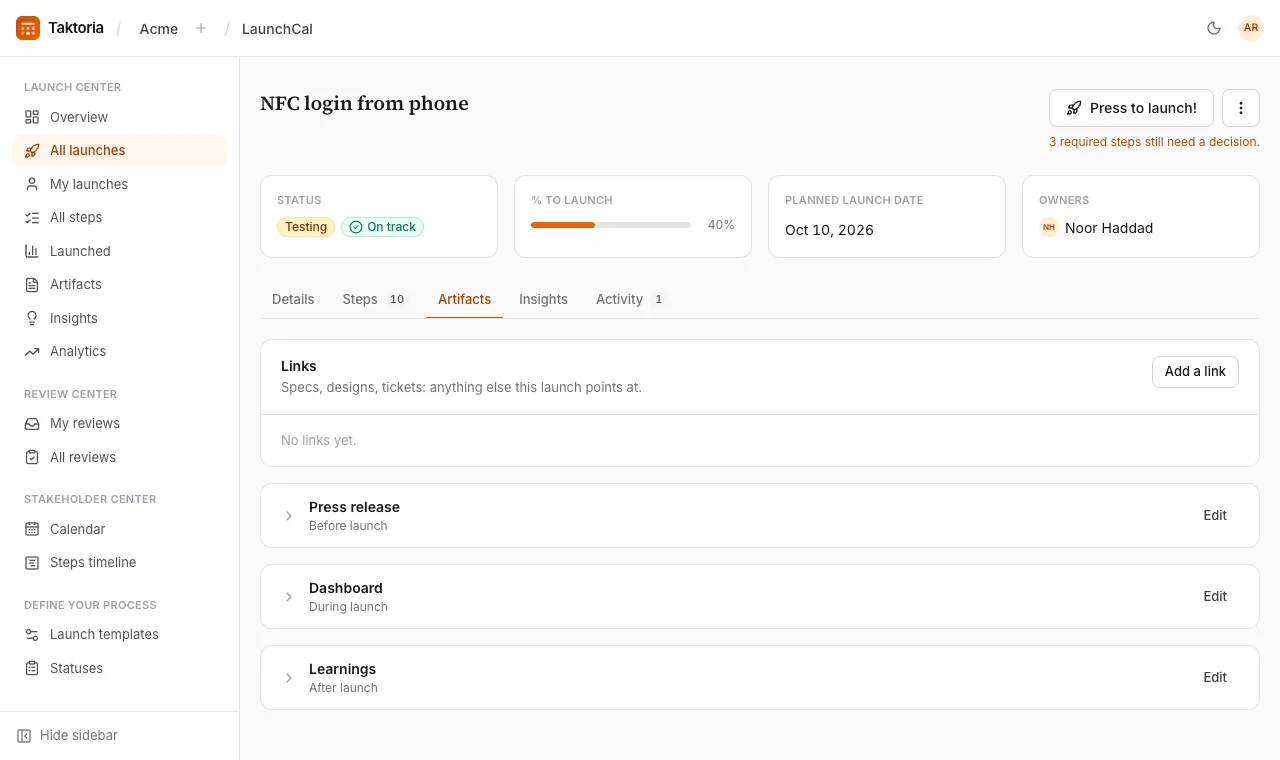Open the Insights tab
1280x760 pixels.
coord(543,299)
